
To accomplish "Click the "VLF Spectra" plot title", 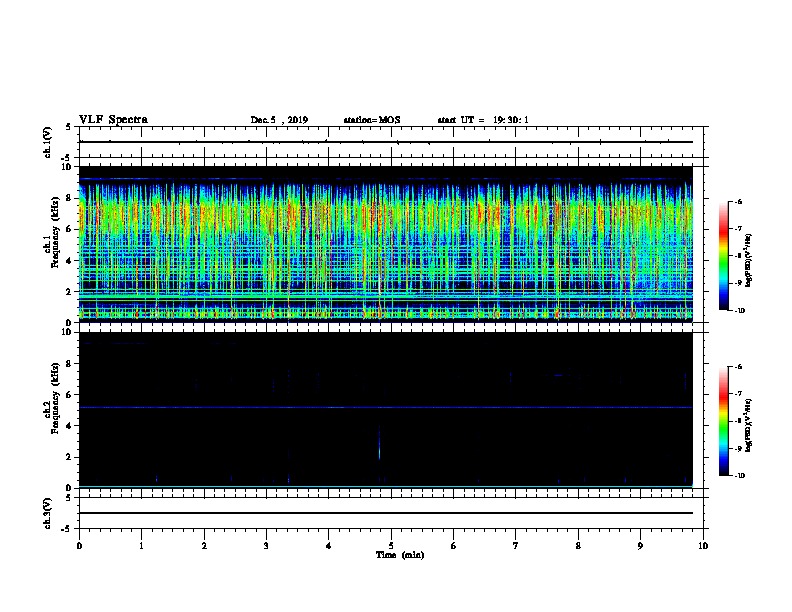I will tap(113, 120).
